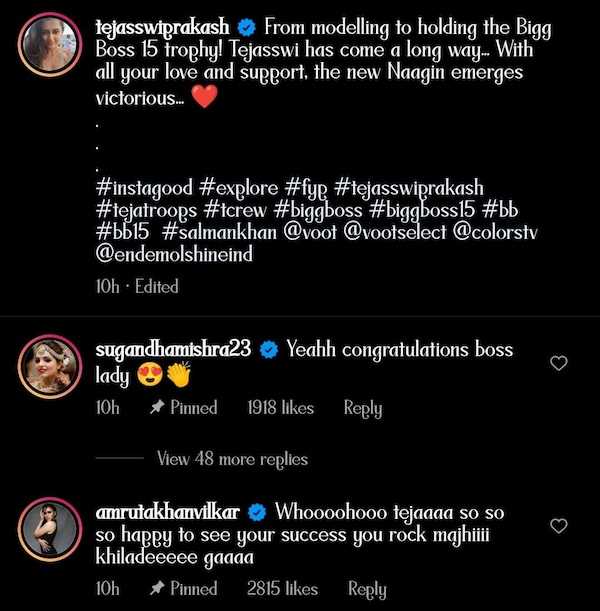Open amrutakhanvilkar's profile avatar
This screenshot has width=600, height=611.
pos(48,530)
